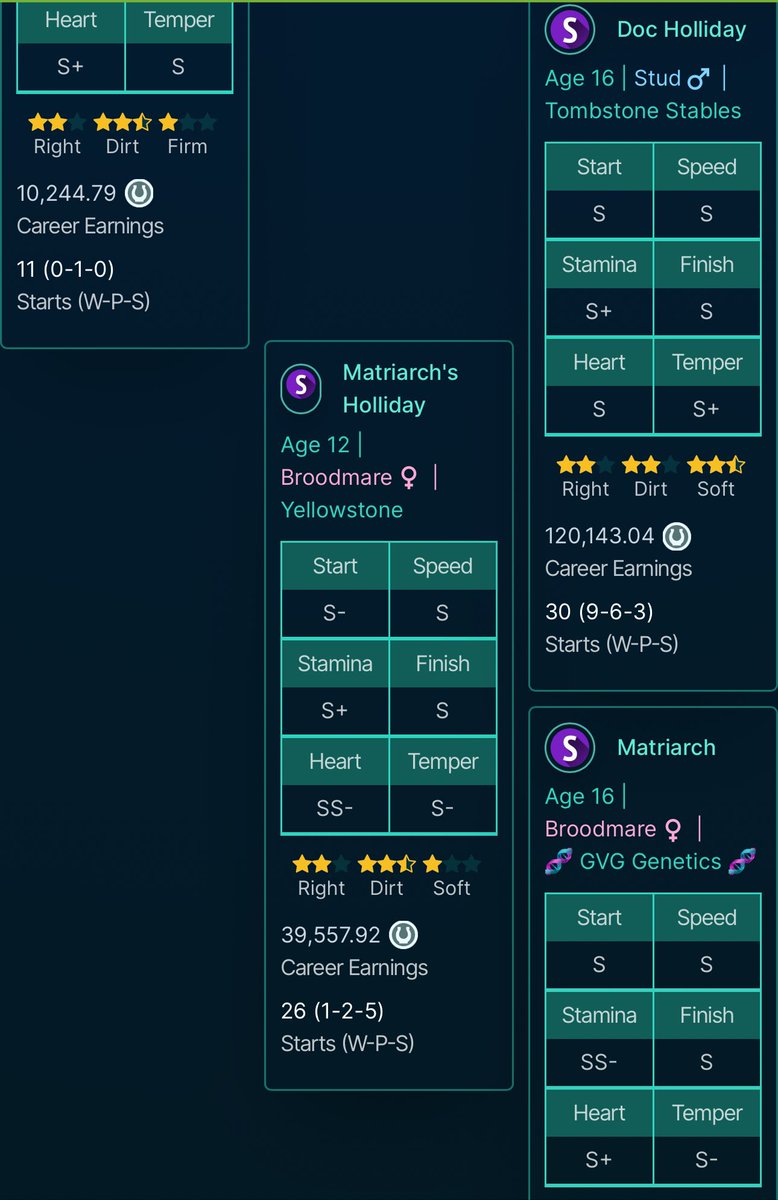Select SS- Heart value for Matriarch's Holliday

pyautogui.click(x=335, y=810)
